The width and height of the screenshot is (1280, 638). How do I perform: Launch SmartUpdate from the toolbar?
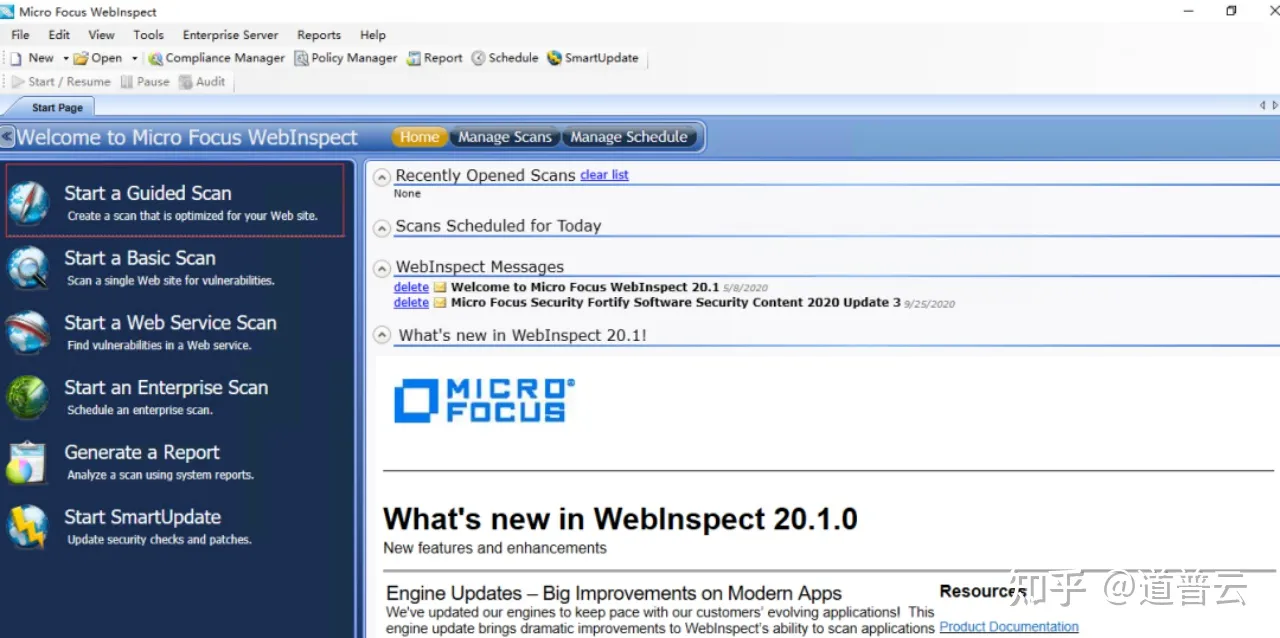click(x=593, y=58)
